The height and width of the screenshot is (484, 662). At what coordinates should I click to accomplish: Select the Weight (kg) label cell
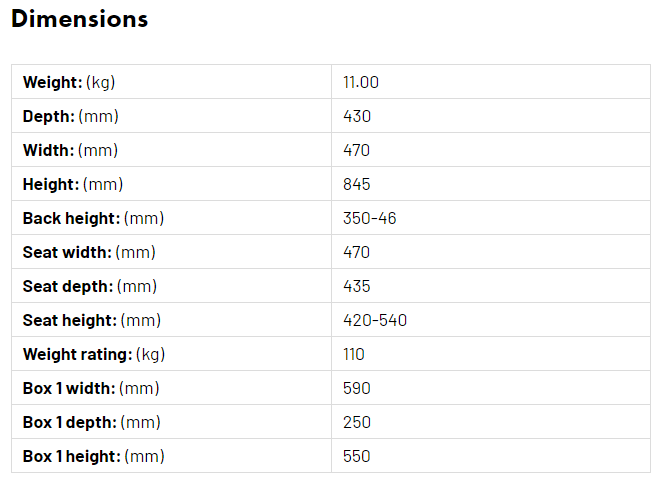[x=171, y=82]
